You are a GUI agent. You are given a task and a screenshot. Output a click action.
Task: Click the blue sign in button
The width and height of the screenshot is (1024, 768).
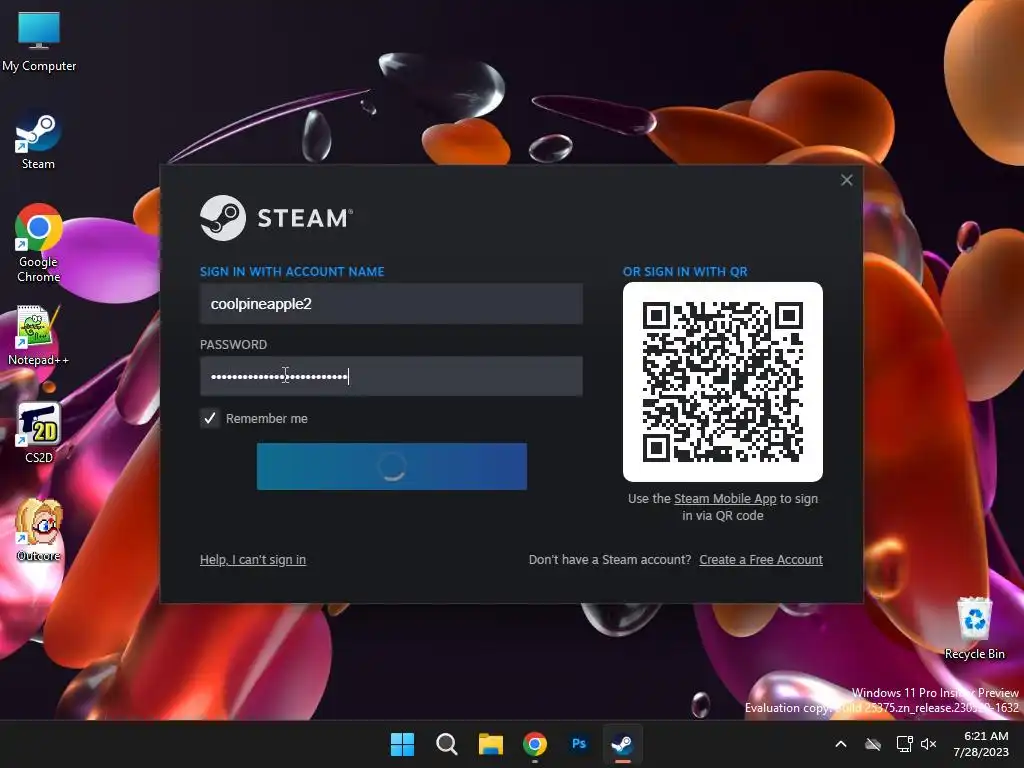392,466
